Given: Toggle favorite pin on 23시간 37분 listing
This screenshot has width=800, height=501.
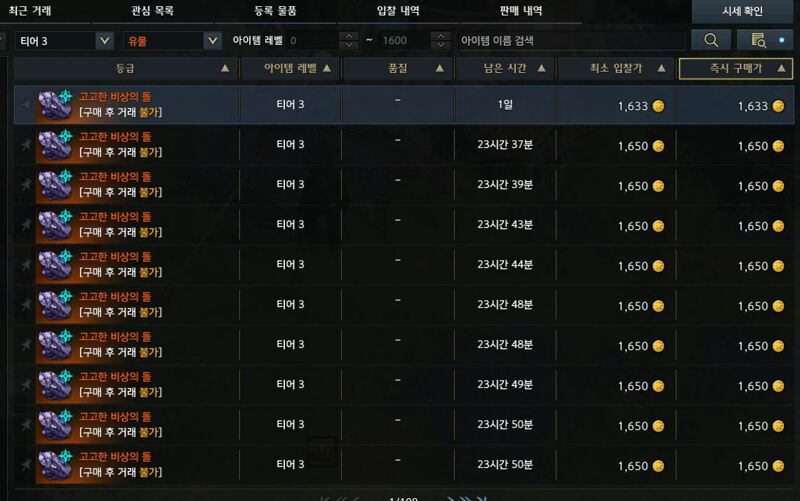Looking at the screenshot, I should [x=26, y=145].
